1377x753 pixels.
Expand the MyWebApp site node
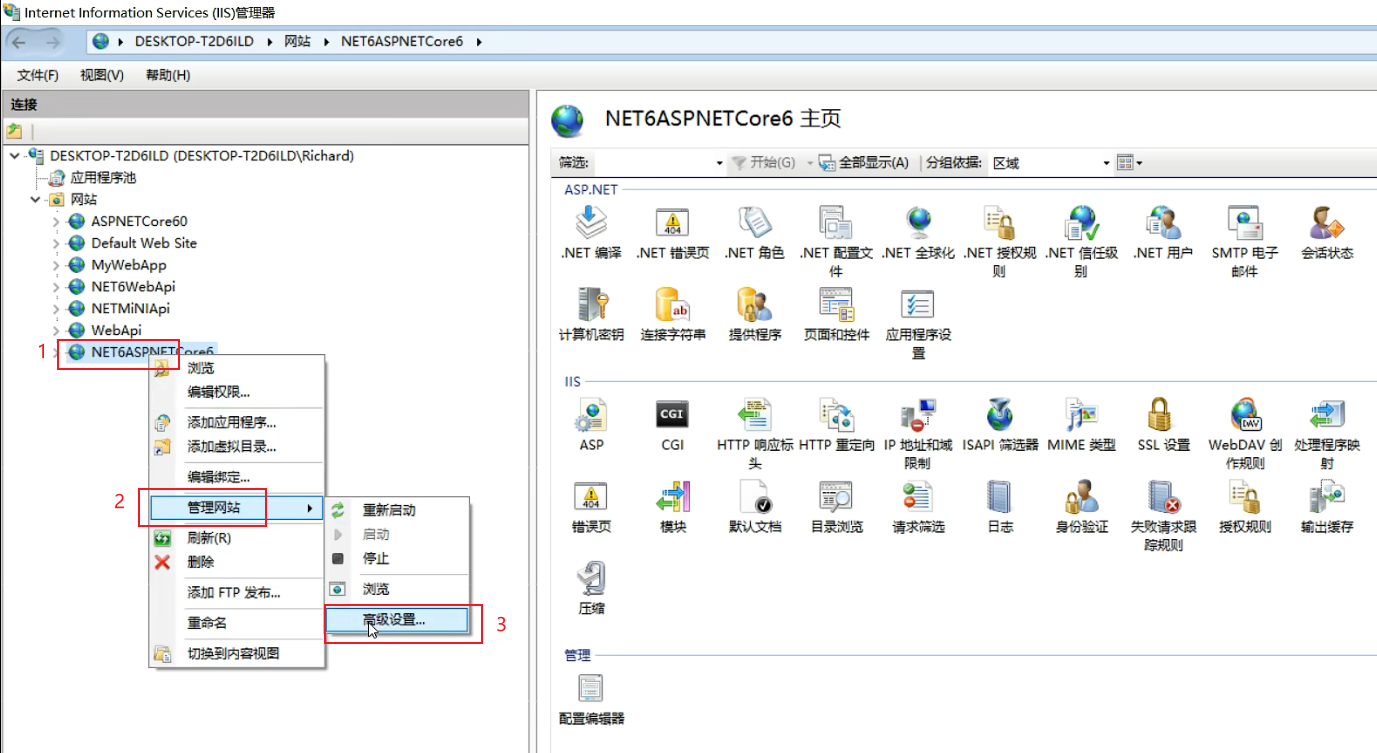[x=56, y=266]
